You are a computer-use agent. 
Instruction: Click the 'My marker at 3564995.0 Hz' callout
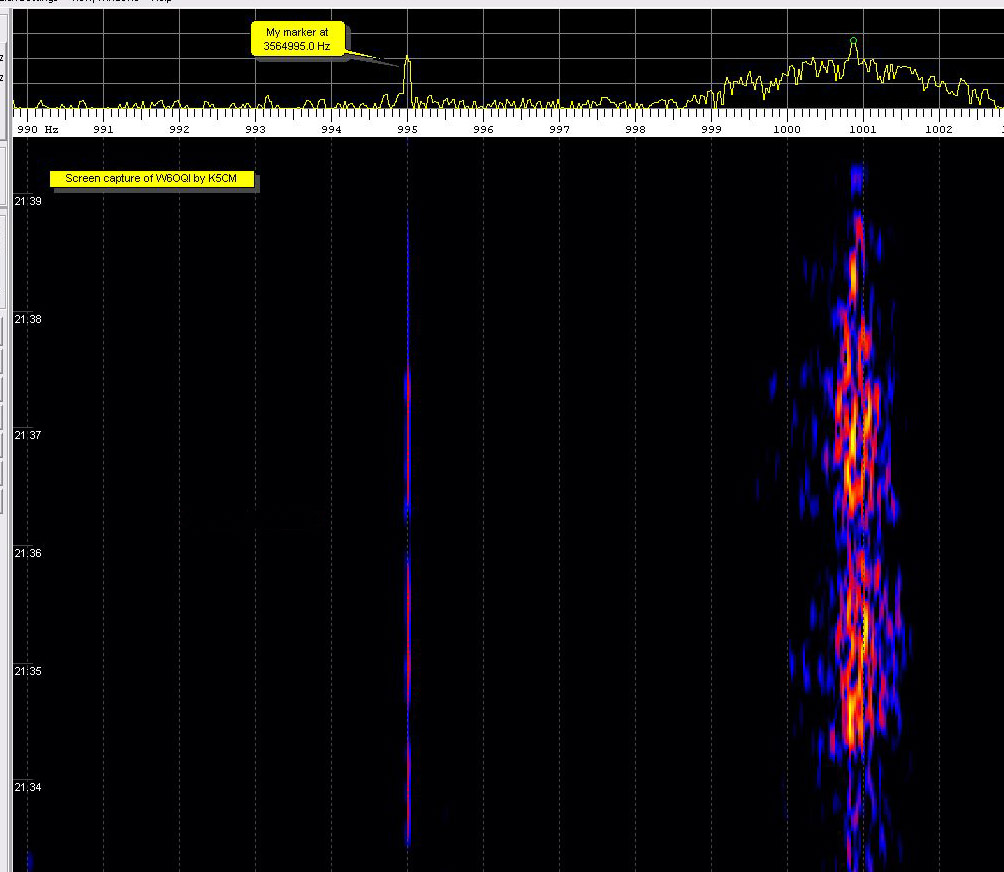tap(298, 39)
